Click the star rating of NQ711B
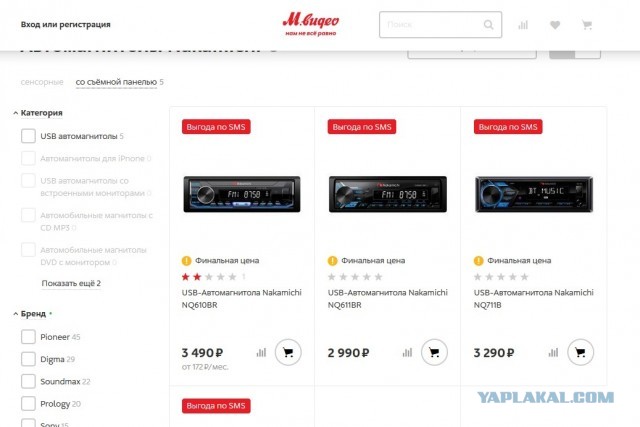Image resolution: width=640 pixels, height=427 pixels. click(x=501, y=277)
